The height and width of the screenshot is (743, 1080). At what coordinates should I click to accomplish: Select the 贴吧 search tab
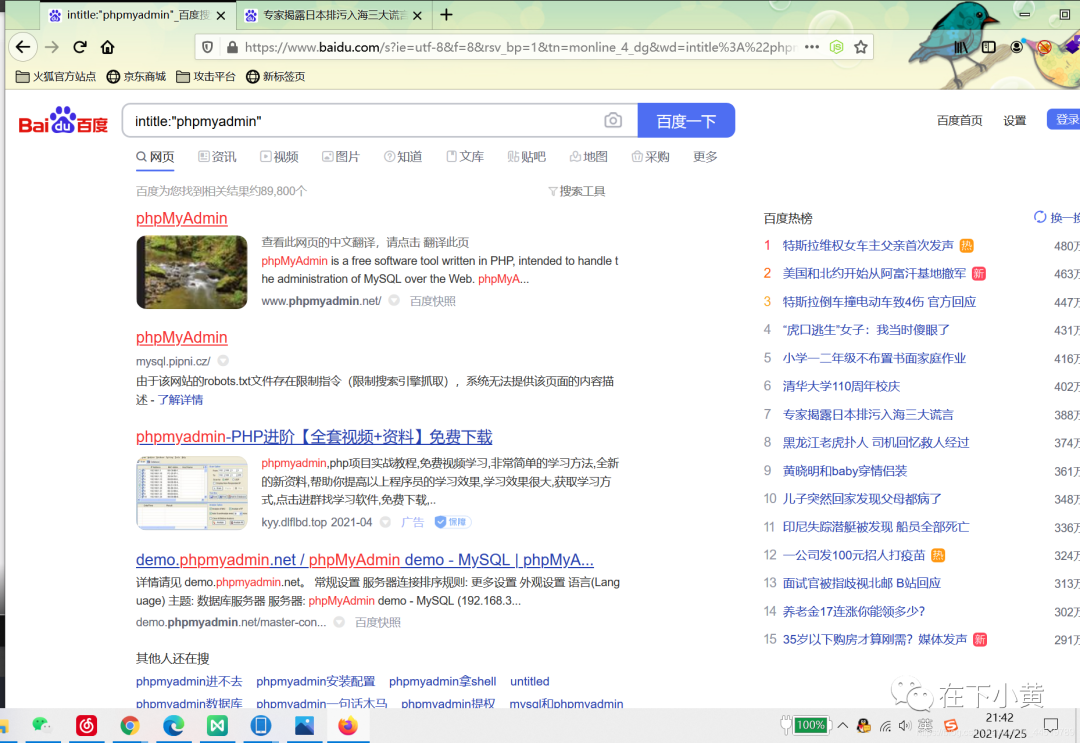pos(526,157)
